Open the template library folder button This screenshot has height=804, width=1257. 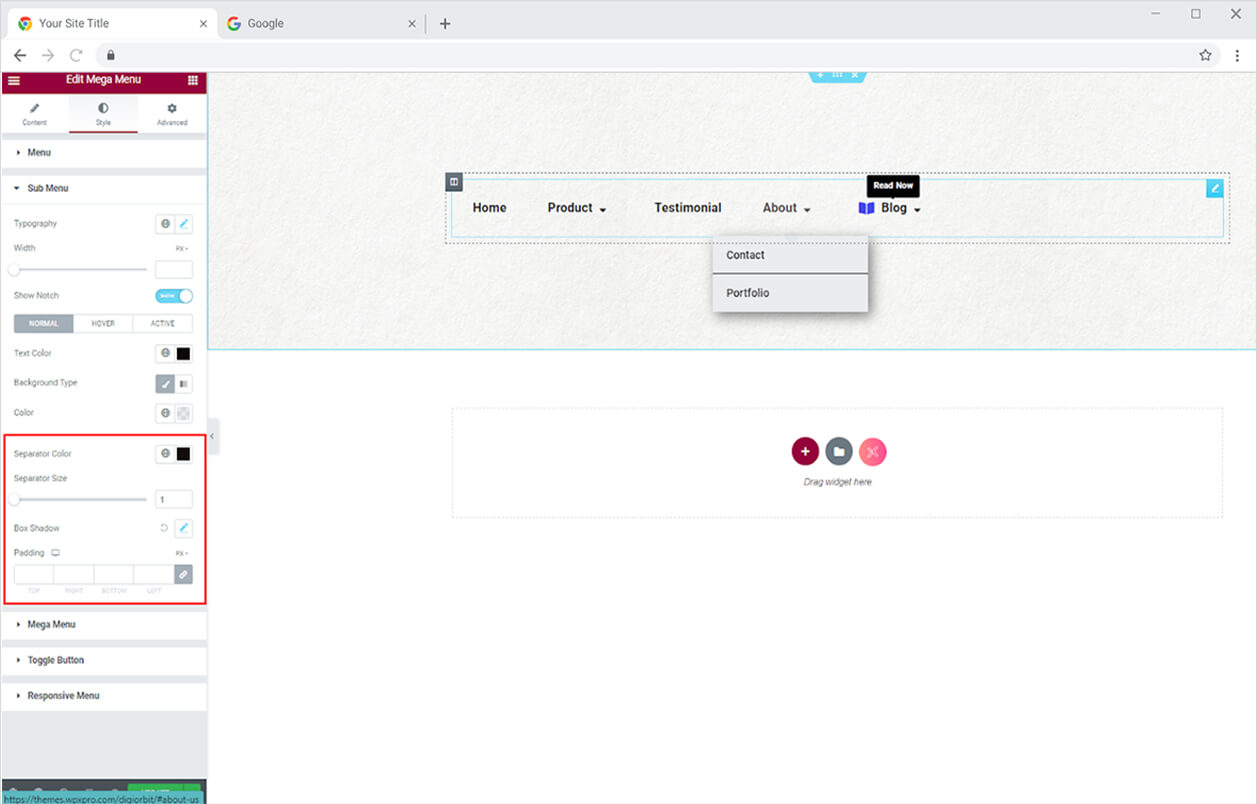tap(839, 452)
